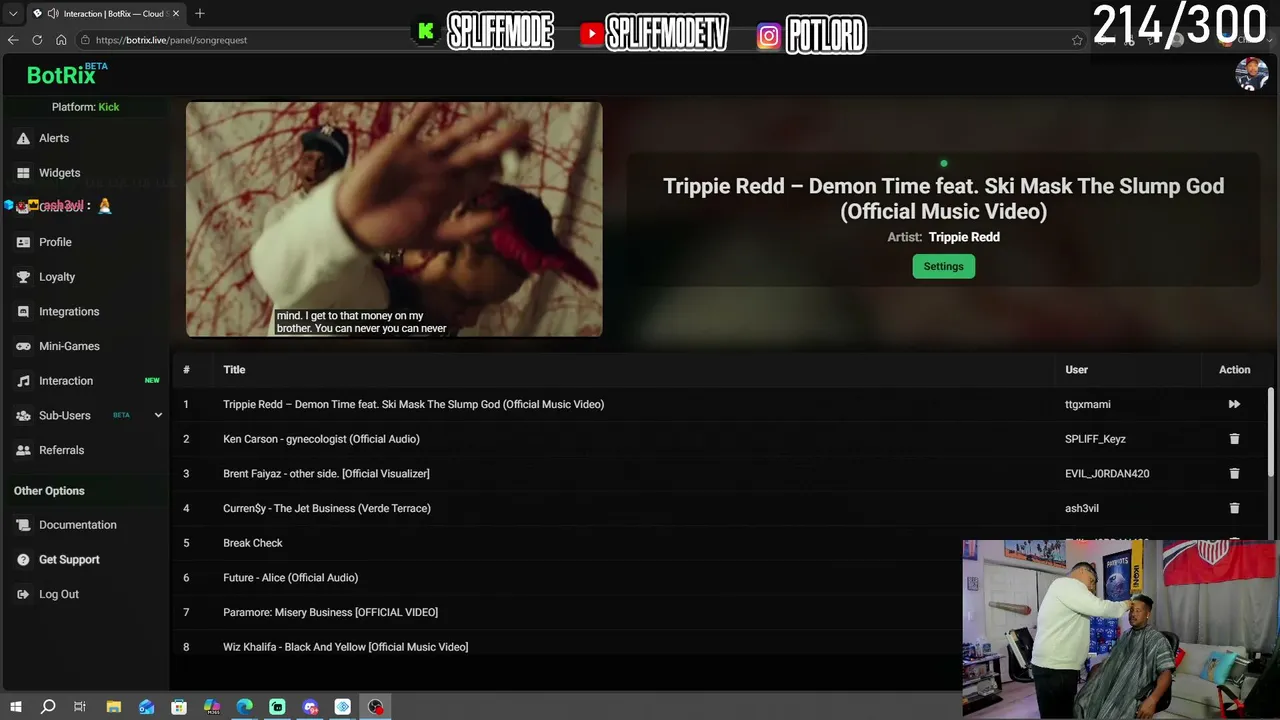Open the tab search dropdown arrow
Image resolution: width=1280 pixels, height=720 pixels.
(13, 14)
